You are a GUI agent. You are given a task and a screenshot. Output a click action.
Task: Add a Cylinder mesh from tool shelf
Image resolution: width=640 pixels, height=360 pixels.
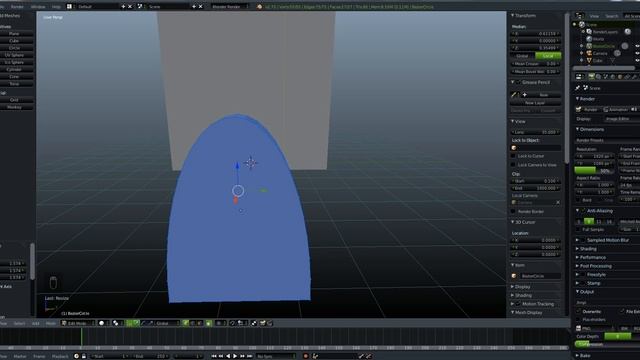pyautogui.click(x=14, y=69)
